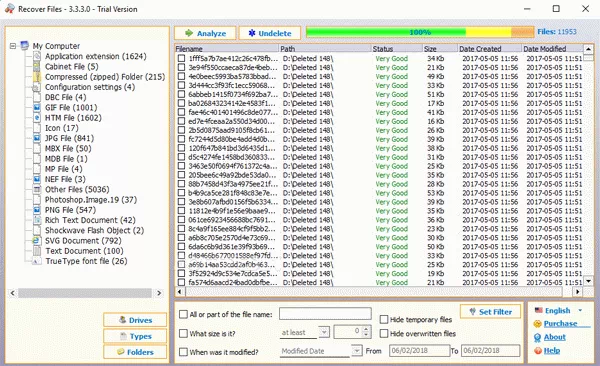Click the 100% analysis progress bar
The image size is (600, 366).
coord(420,33)
